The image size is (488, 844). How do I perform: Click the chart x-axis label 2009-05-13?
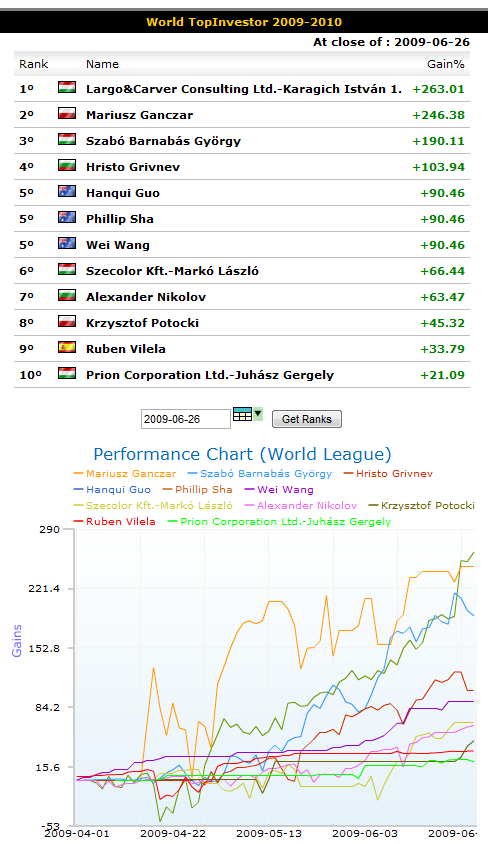269,833
